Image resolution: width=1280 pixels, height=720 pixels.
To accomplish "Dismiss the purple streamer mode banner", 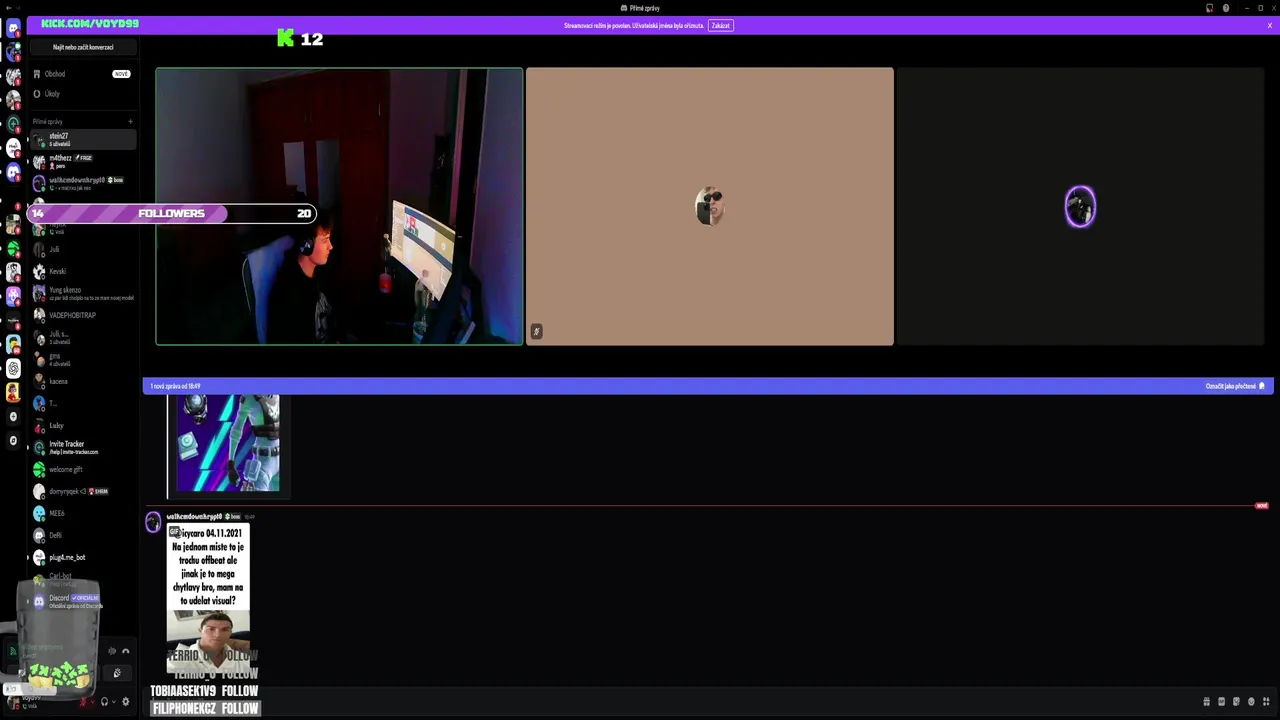I will point(1269,25).
